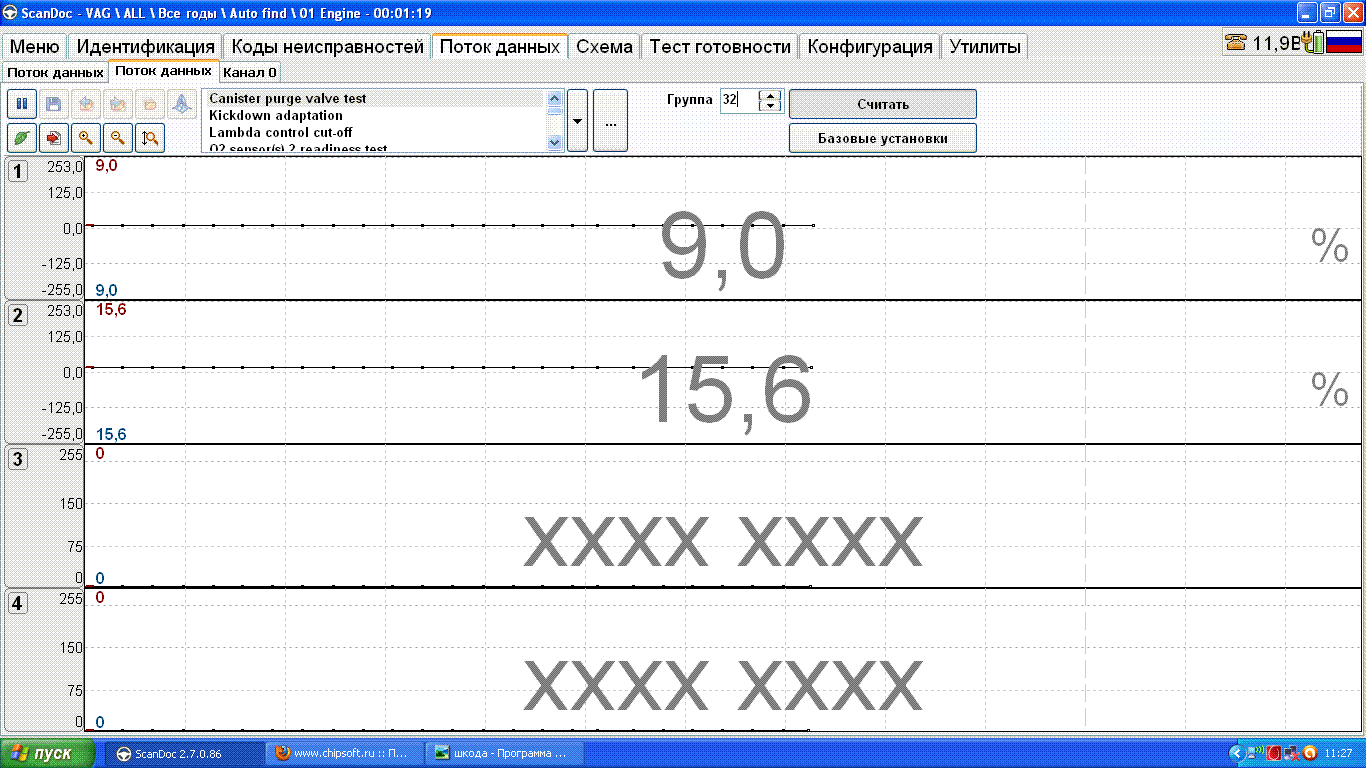The width and height of the screenshot is (1366, 768).
Task: Click the Считать button
Action: click(882, 104)
